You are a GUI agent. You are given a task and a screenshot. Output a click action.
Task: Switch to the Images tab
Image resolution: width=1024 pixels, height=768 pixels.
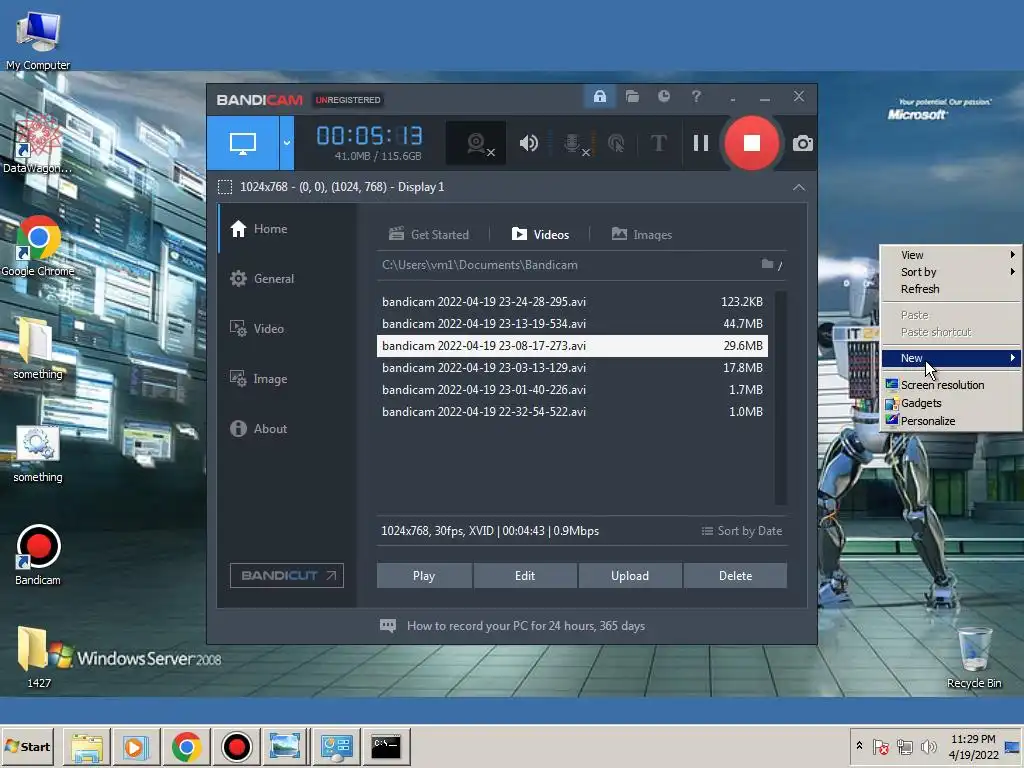point(642,234)
